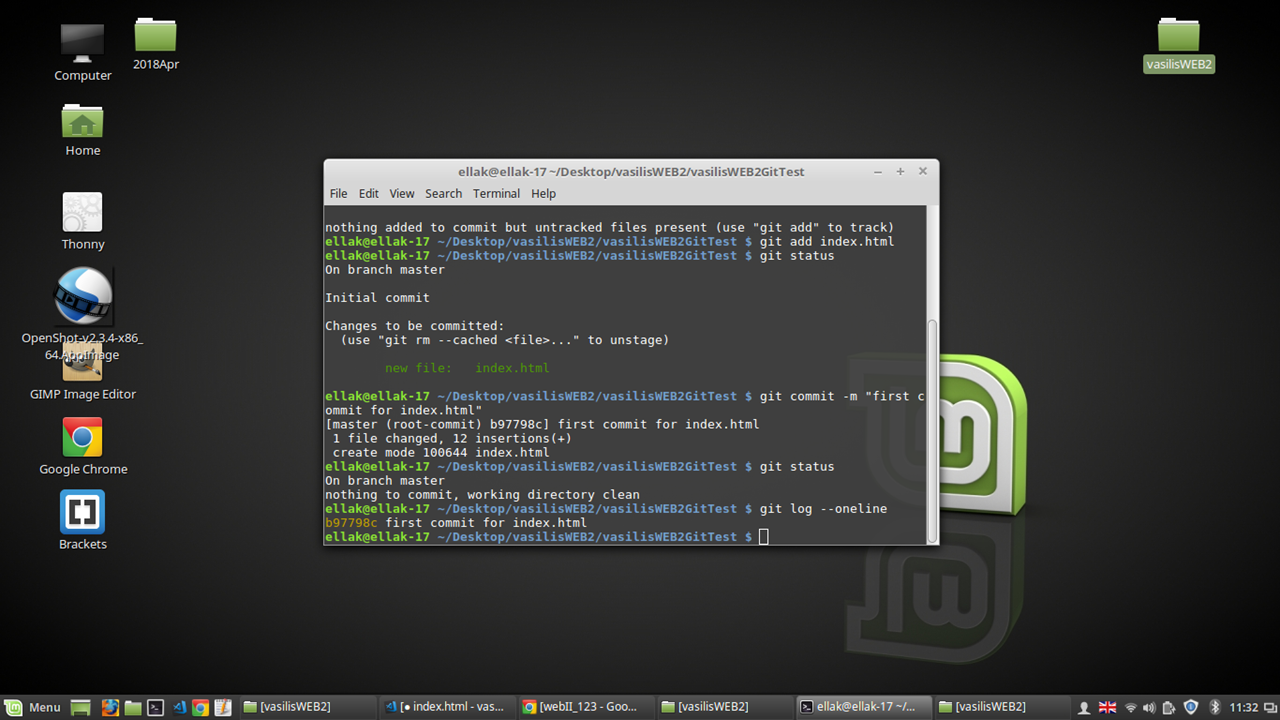Open the terminal Search menu
The height and width of the screenshot is (720, 1280).
point(443,193)
